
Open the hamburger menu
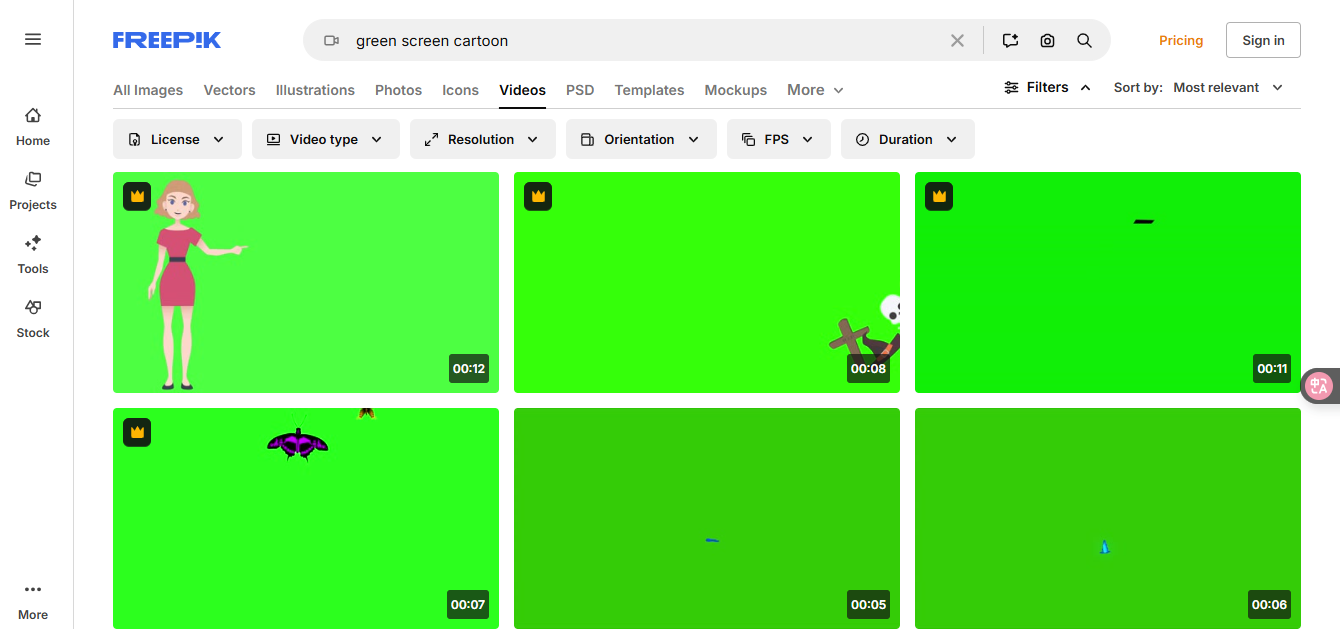click(33, 39)
